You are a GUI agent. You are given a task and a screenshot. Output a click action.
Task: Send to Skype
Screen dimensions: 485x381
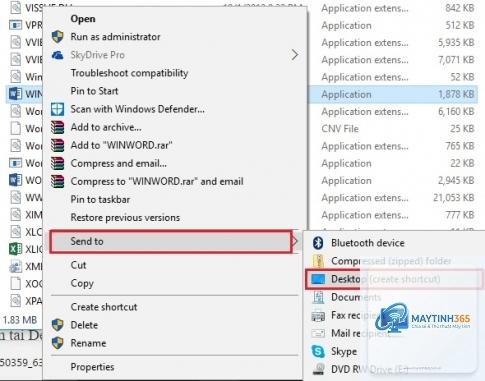point(344,351)
